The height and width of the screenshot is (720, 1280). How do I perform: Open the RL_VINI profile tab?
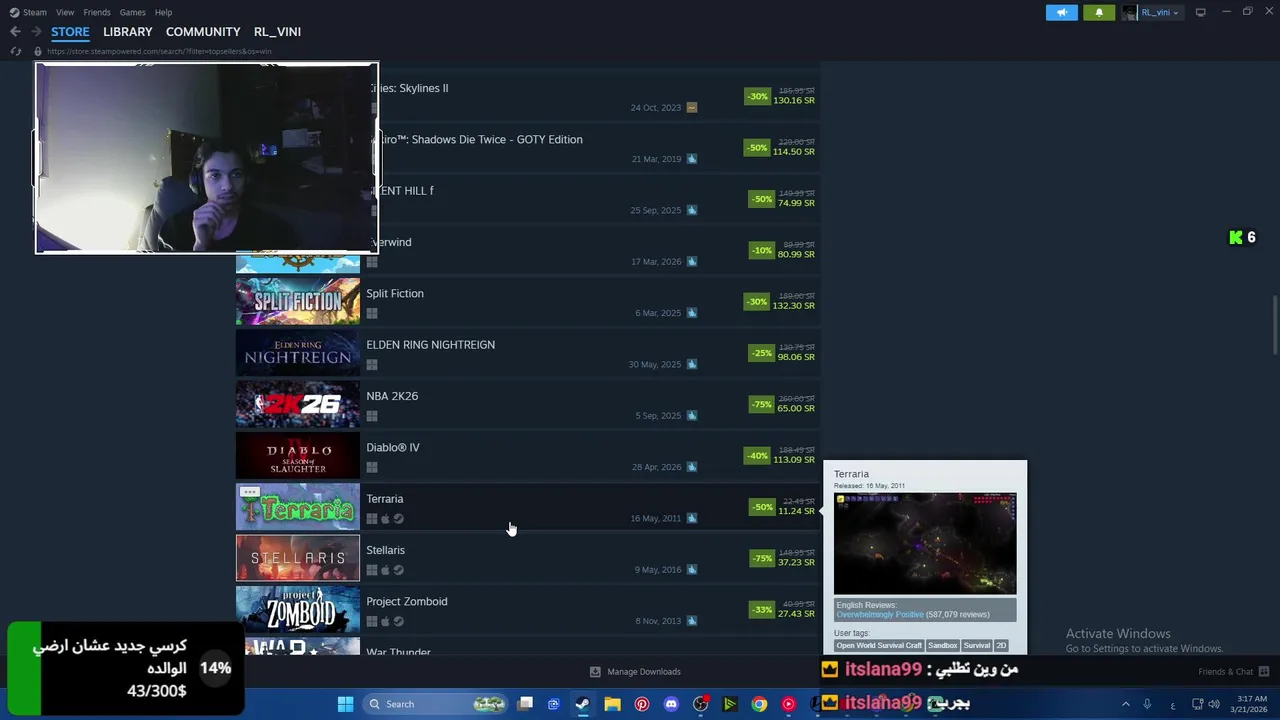click(277, 32)
